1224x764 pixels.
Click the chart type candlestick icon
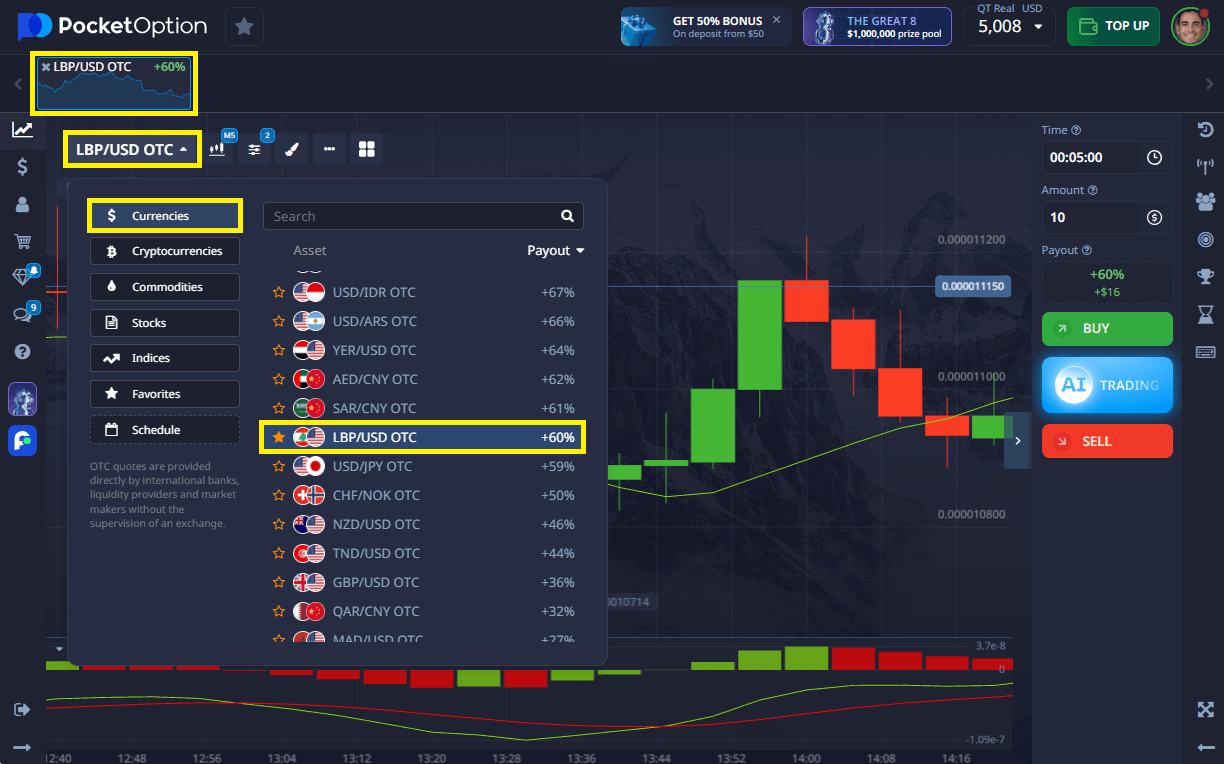point(217,149)
